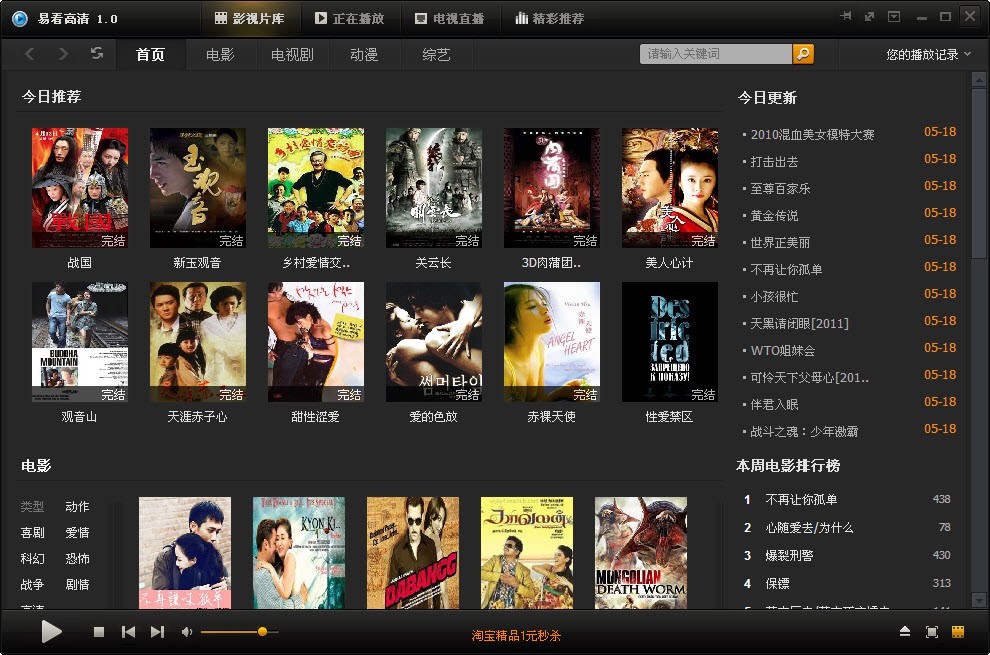Click the vertical scrollbar thumb
The width and height of the screenshot is (990, 655).
[979, 172]
